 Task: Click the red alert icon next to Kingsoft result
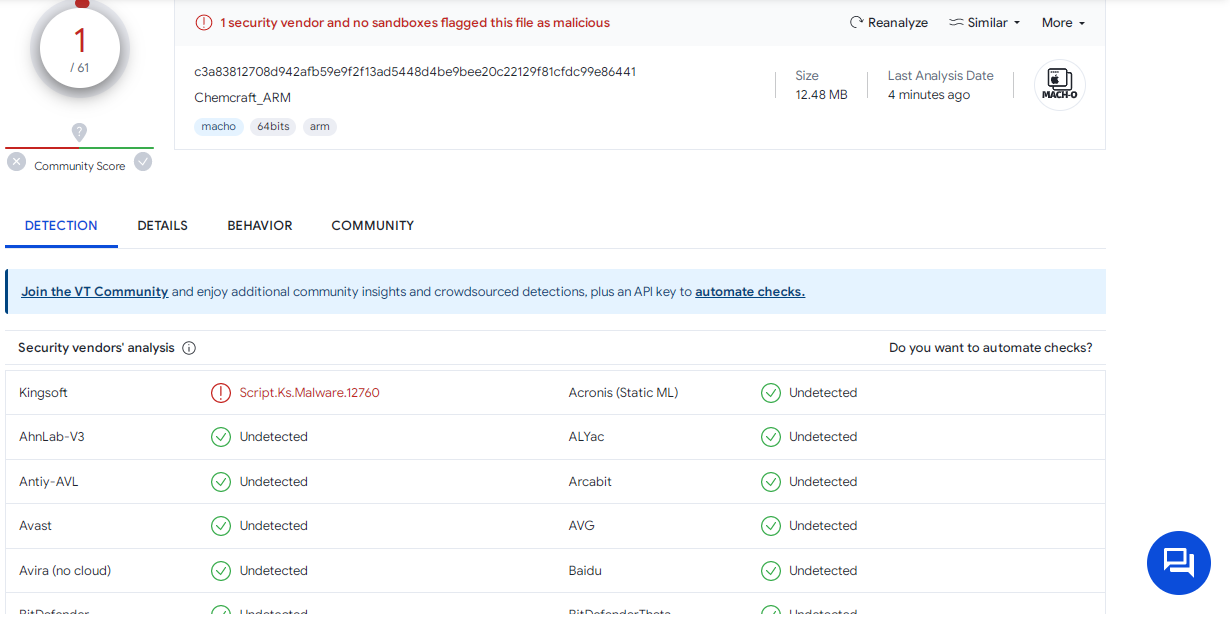click(220, 393)
